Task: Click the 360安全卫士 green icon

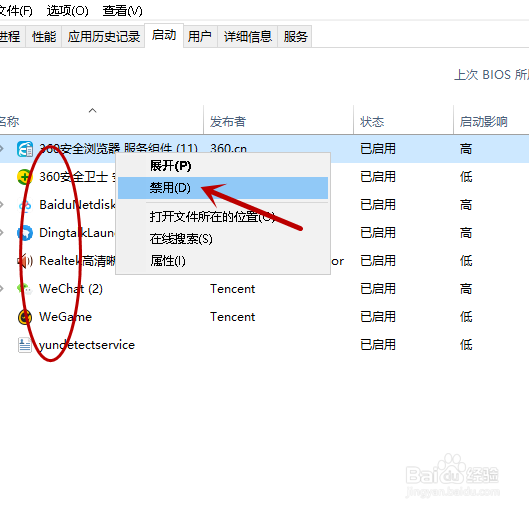Action: tap(25, 177)
